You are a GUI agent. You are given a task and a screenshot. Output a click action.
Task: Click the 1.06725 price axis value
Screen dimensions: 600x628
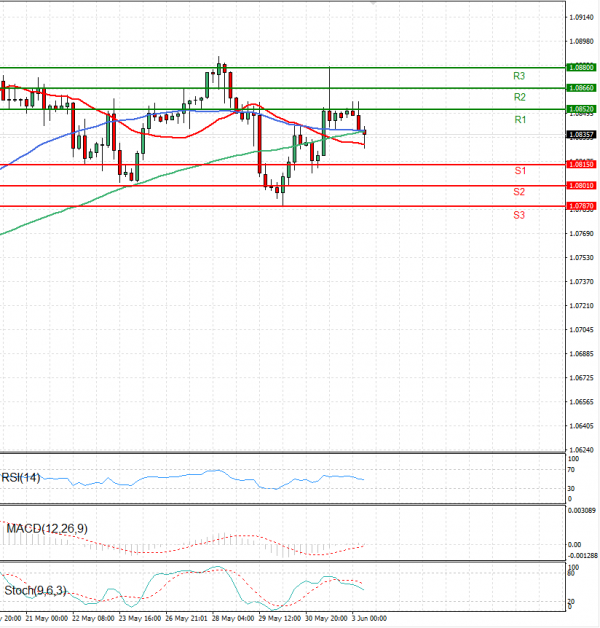click(582, 378)
